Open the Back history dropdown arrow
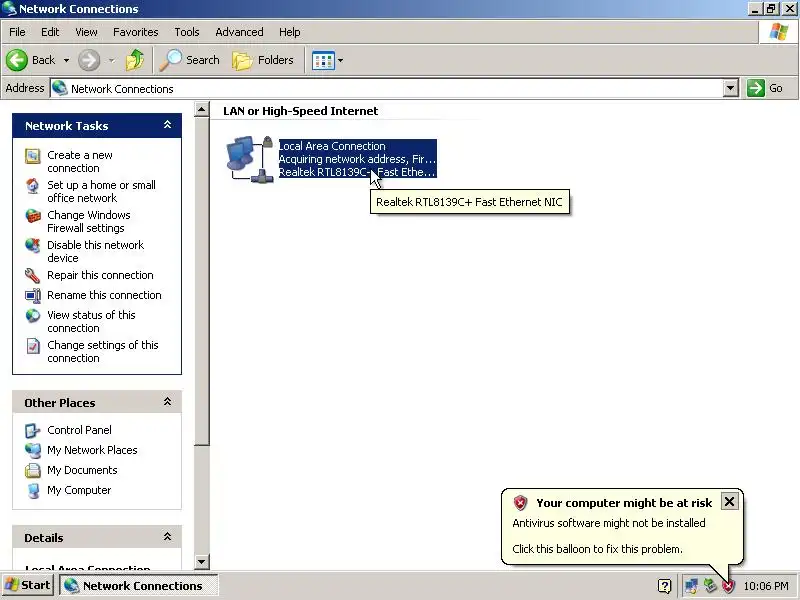800x600 pixels. pos(66,60)
